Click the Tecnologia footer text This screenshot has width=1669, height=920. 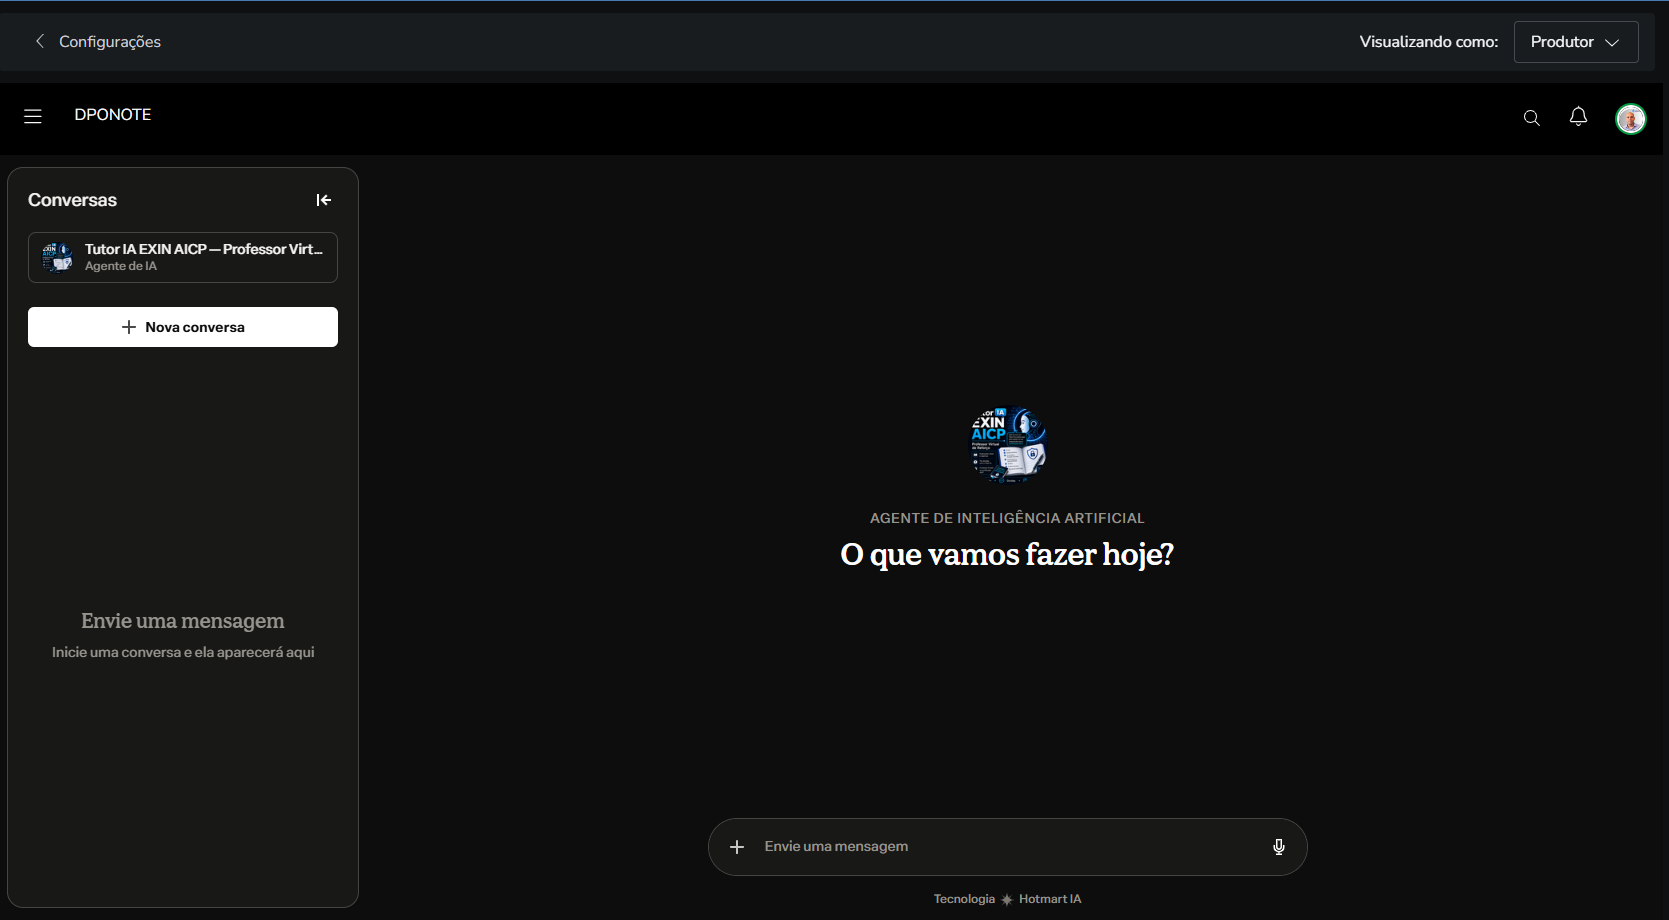(964, 899)
